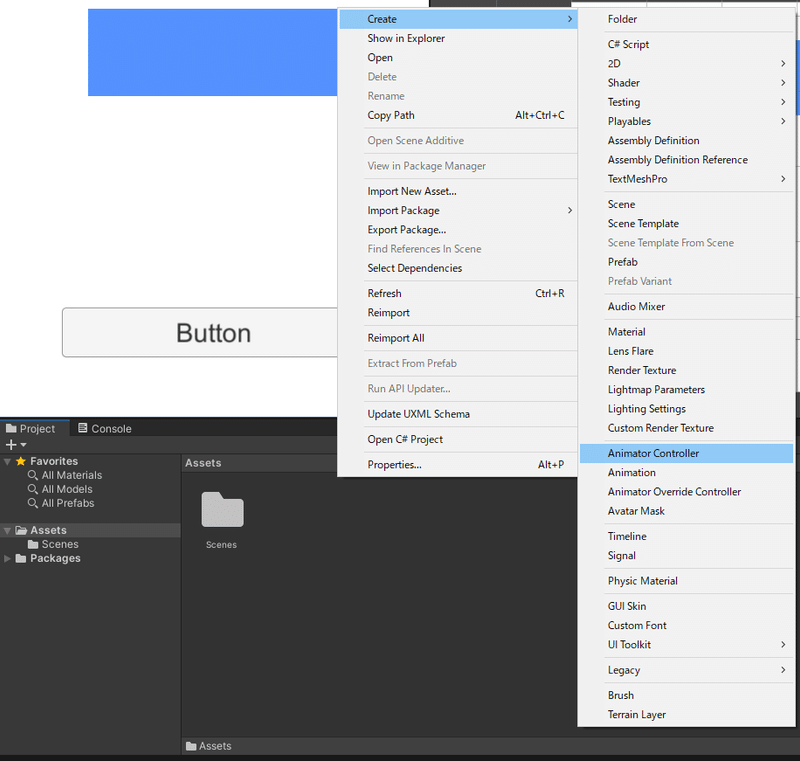Create Lightmap Parameters asset

click(x=686, y=390)
